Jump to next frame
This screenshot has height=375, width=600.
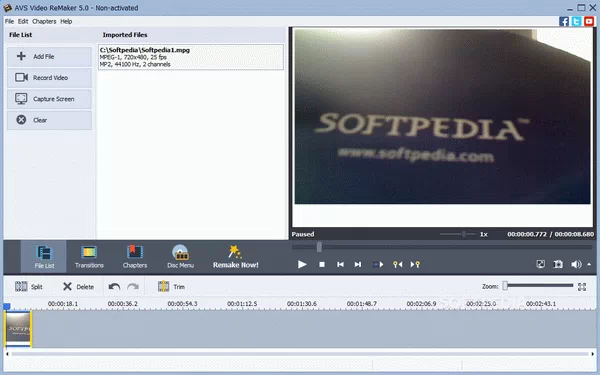(358, 264)
